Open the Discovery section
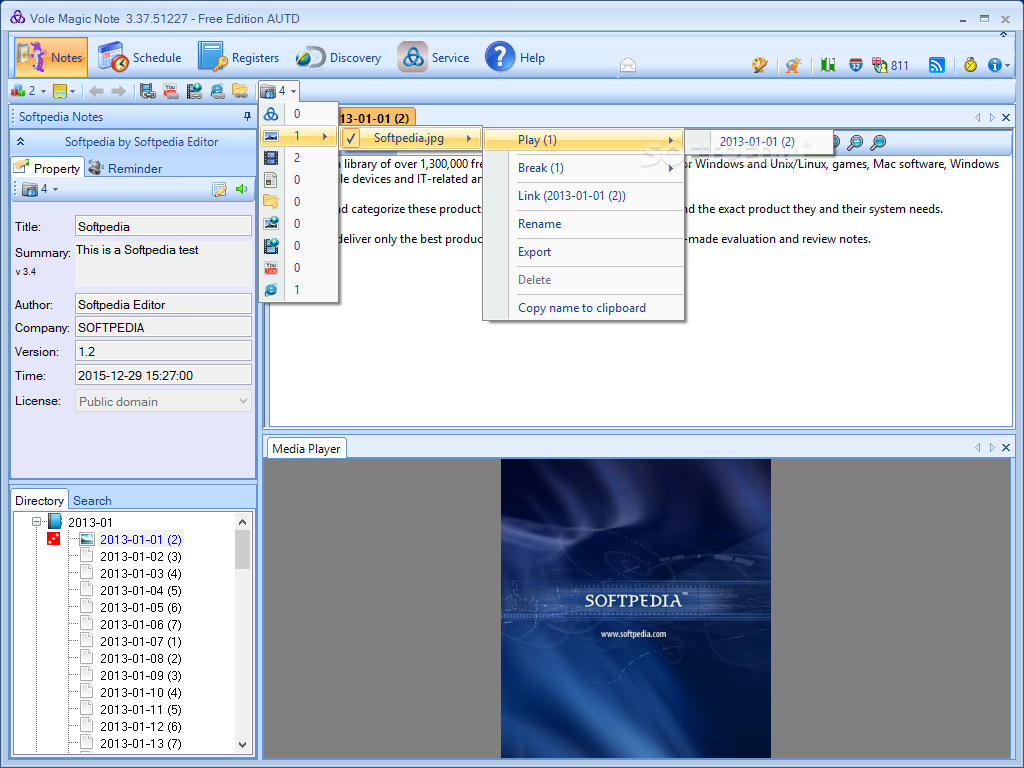Viewport: 1024px width, 768px height. coord(338,57)
